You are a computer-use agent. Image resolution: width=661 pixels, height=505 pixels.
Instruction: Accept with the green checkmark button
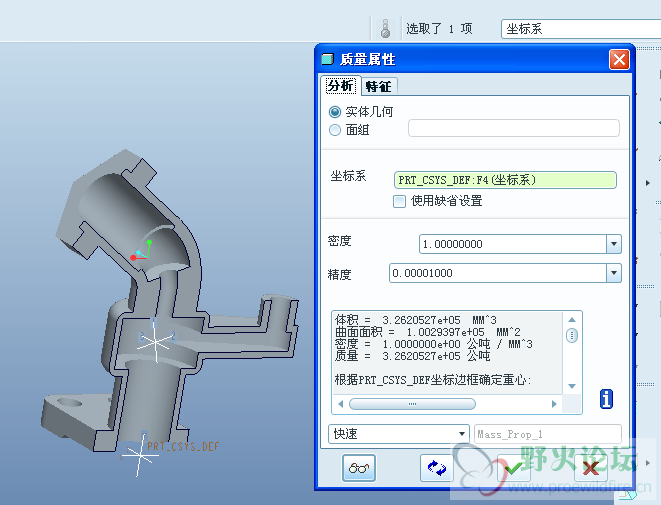pyautogui.click(x=513, y=468)
